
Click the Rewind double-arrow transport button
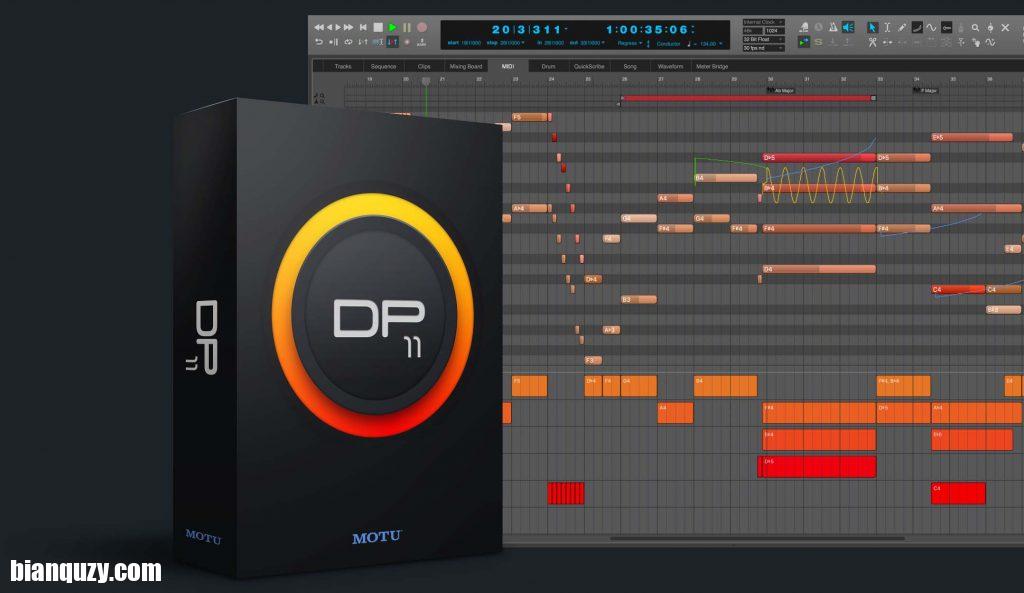click(x=319, y=27)
